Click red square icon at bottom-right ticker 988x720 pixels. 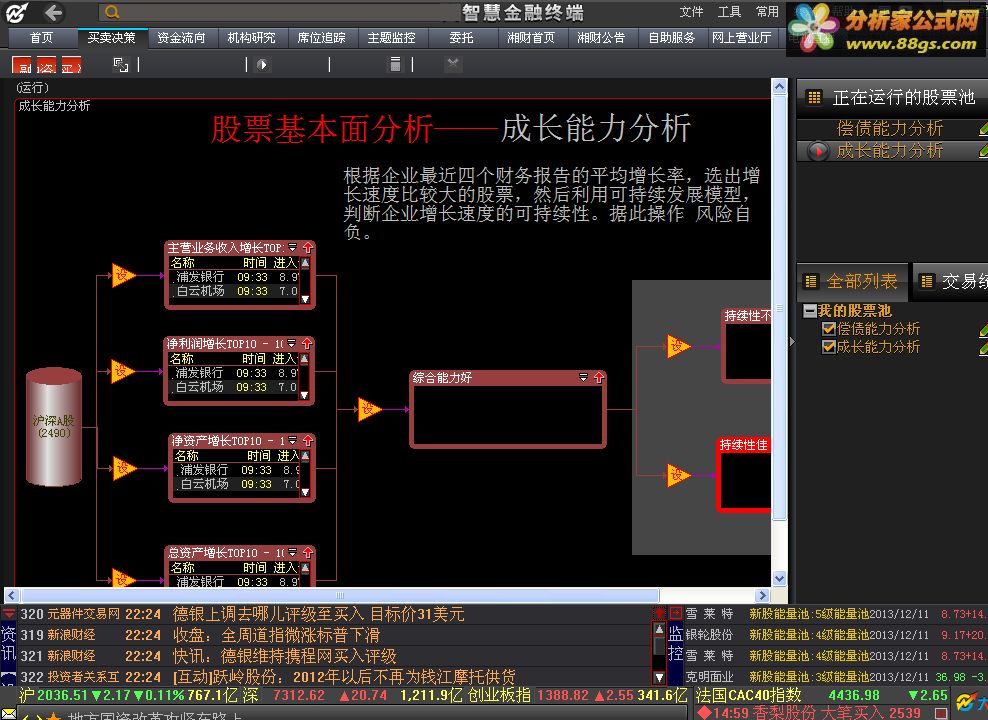pos(941,713)
